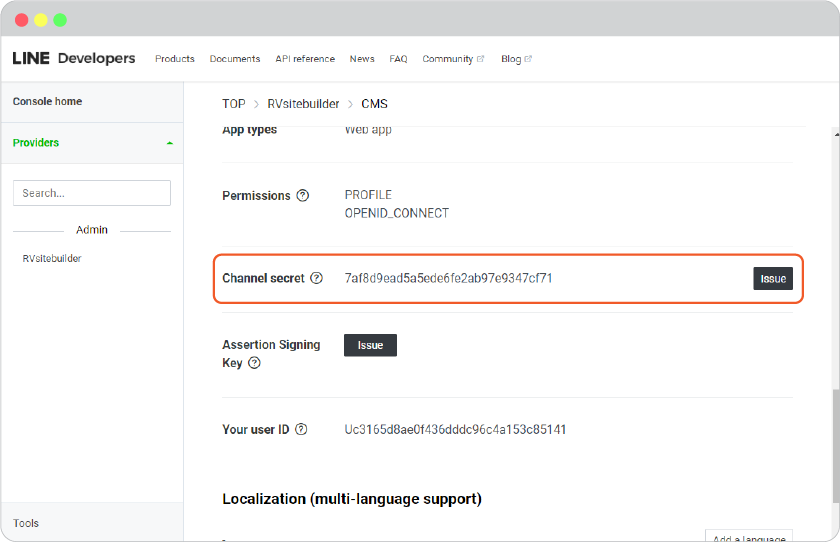The image size is (840, 542).
Task: Click the page vertical scrollbar
Action: tap(836, 446)
